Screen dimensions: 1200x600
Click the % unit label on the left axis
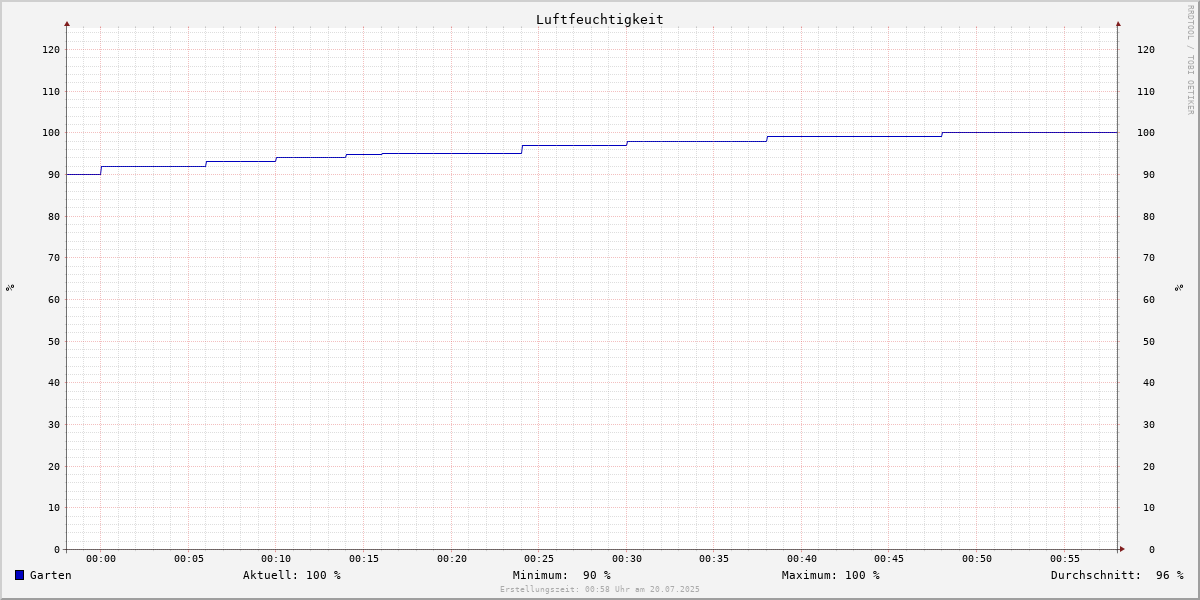(10, 287)
